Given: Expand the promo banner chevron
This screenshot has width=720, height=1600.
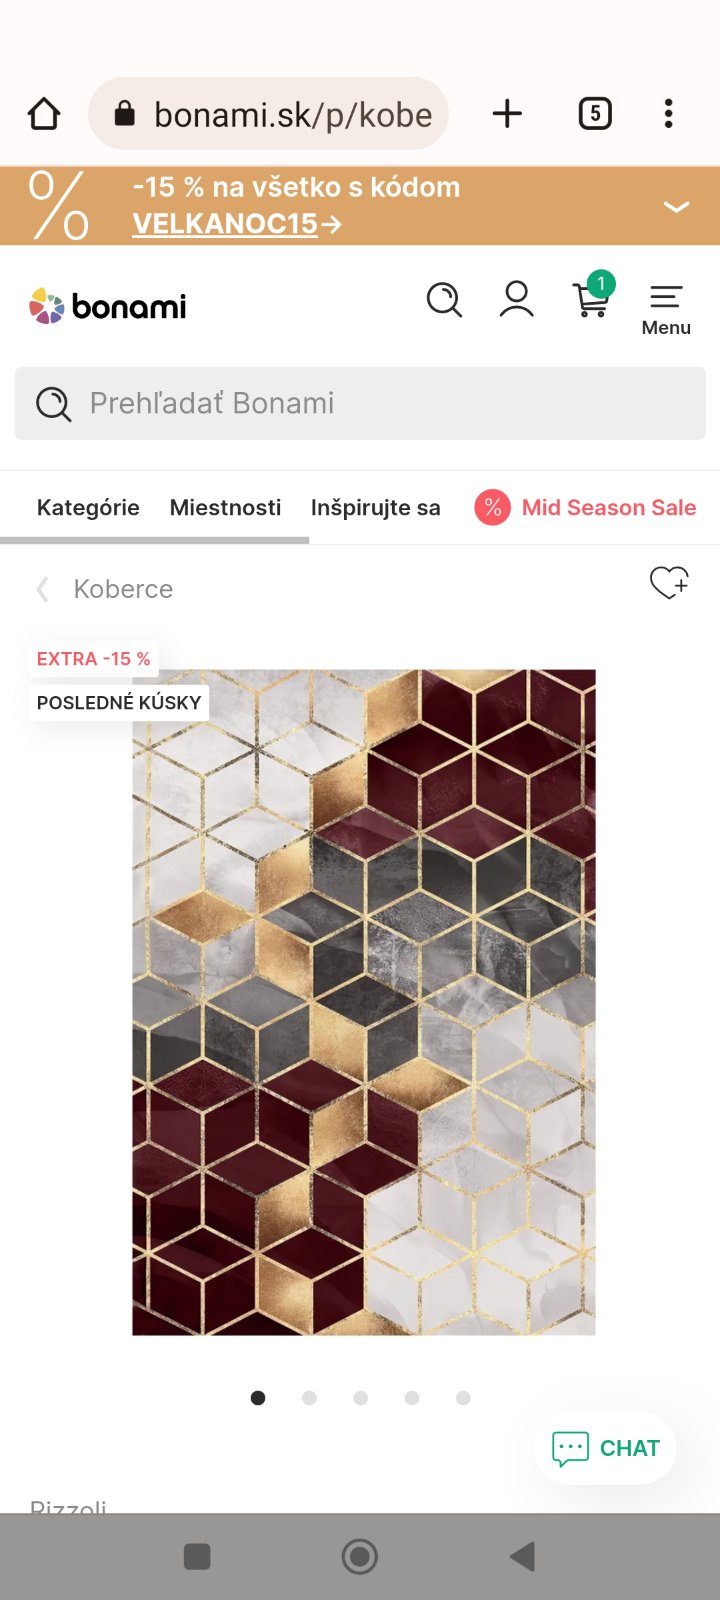Looking at the screenshot, I should pos(677,207).
